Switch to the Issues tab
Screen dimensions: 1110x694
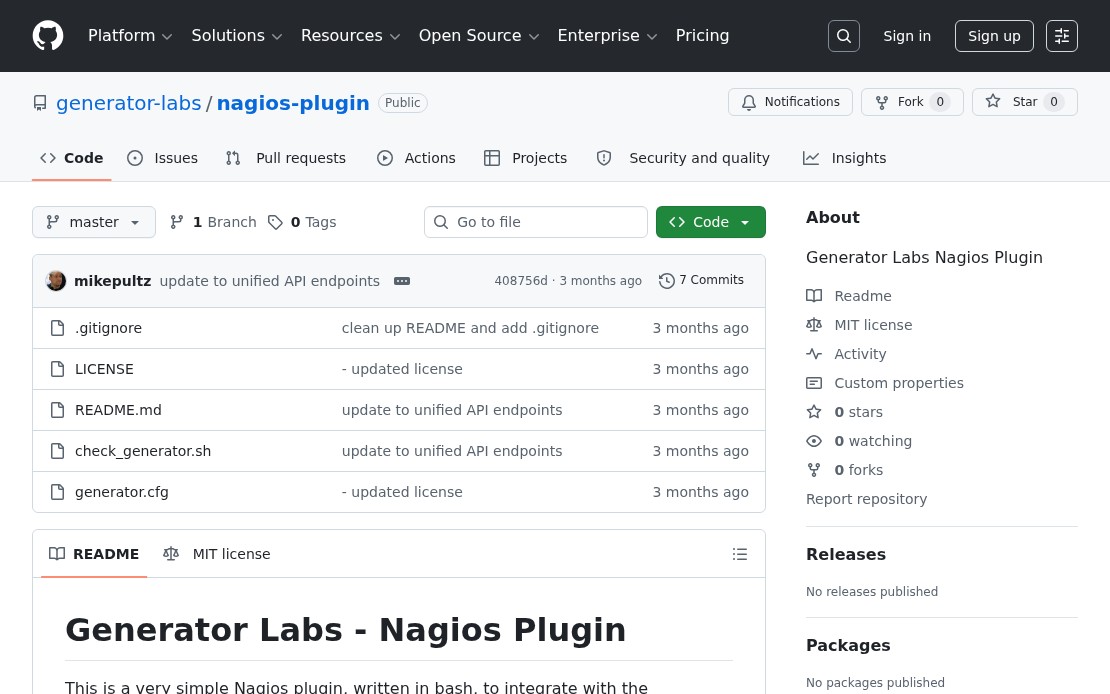tap(163, 158)
